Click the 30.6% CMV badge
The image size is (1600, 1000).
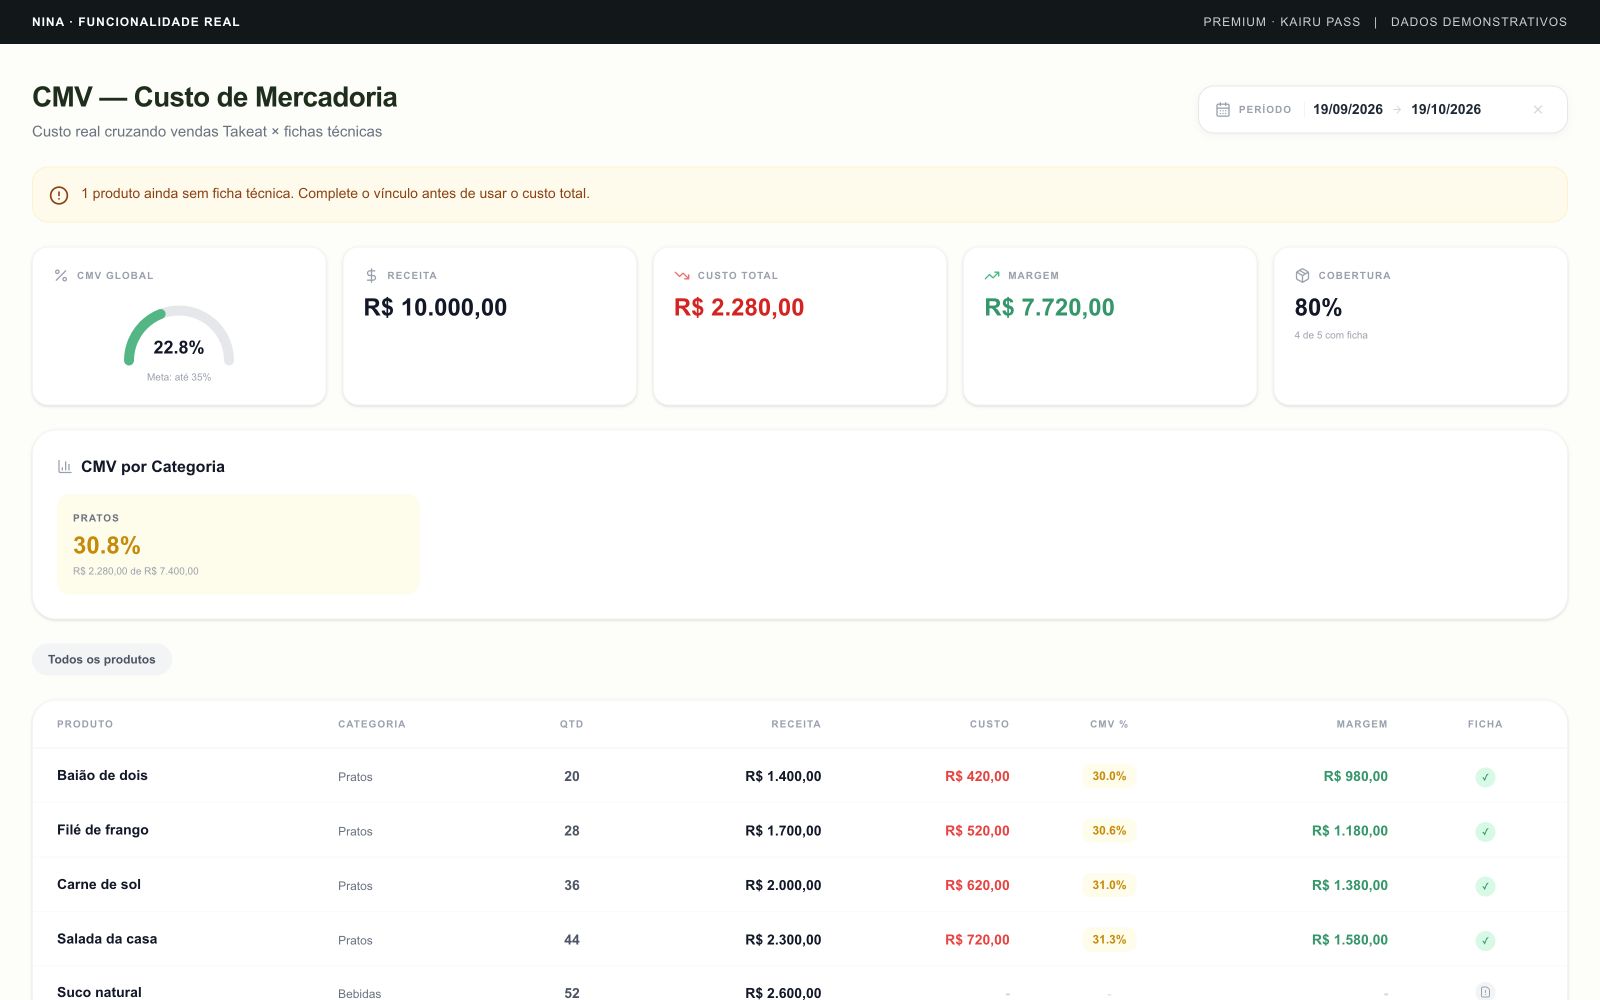[x=1109, y=831]
